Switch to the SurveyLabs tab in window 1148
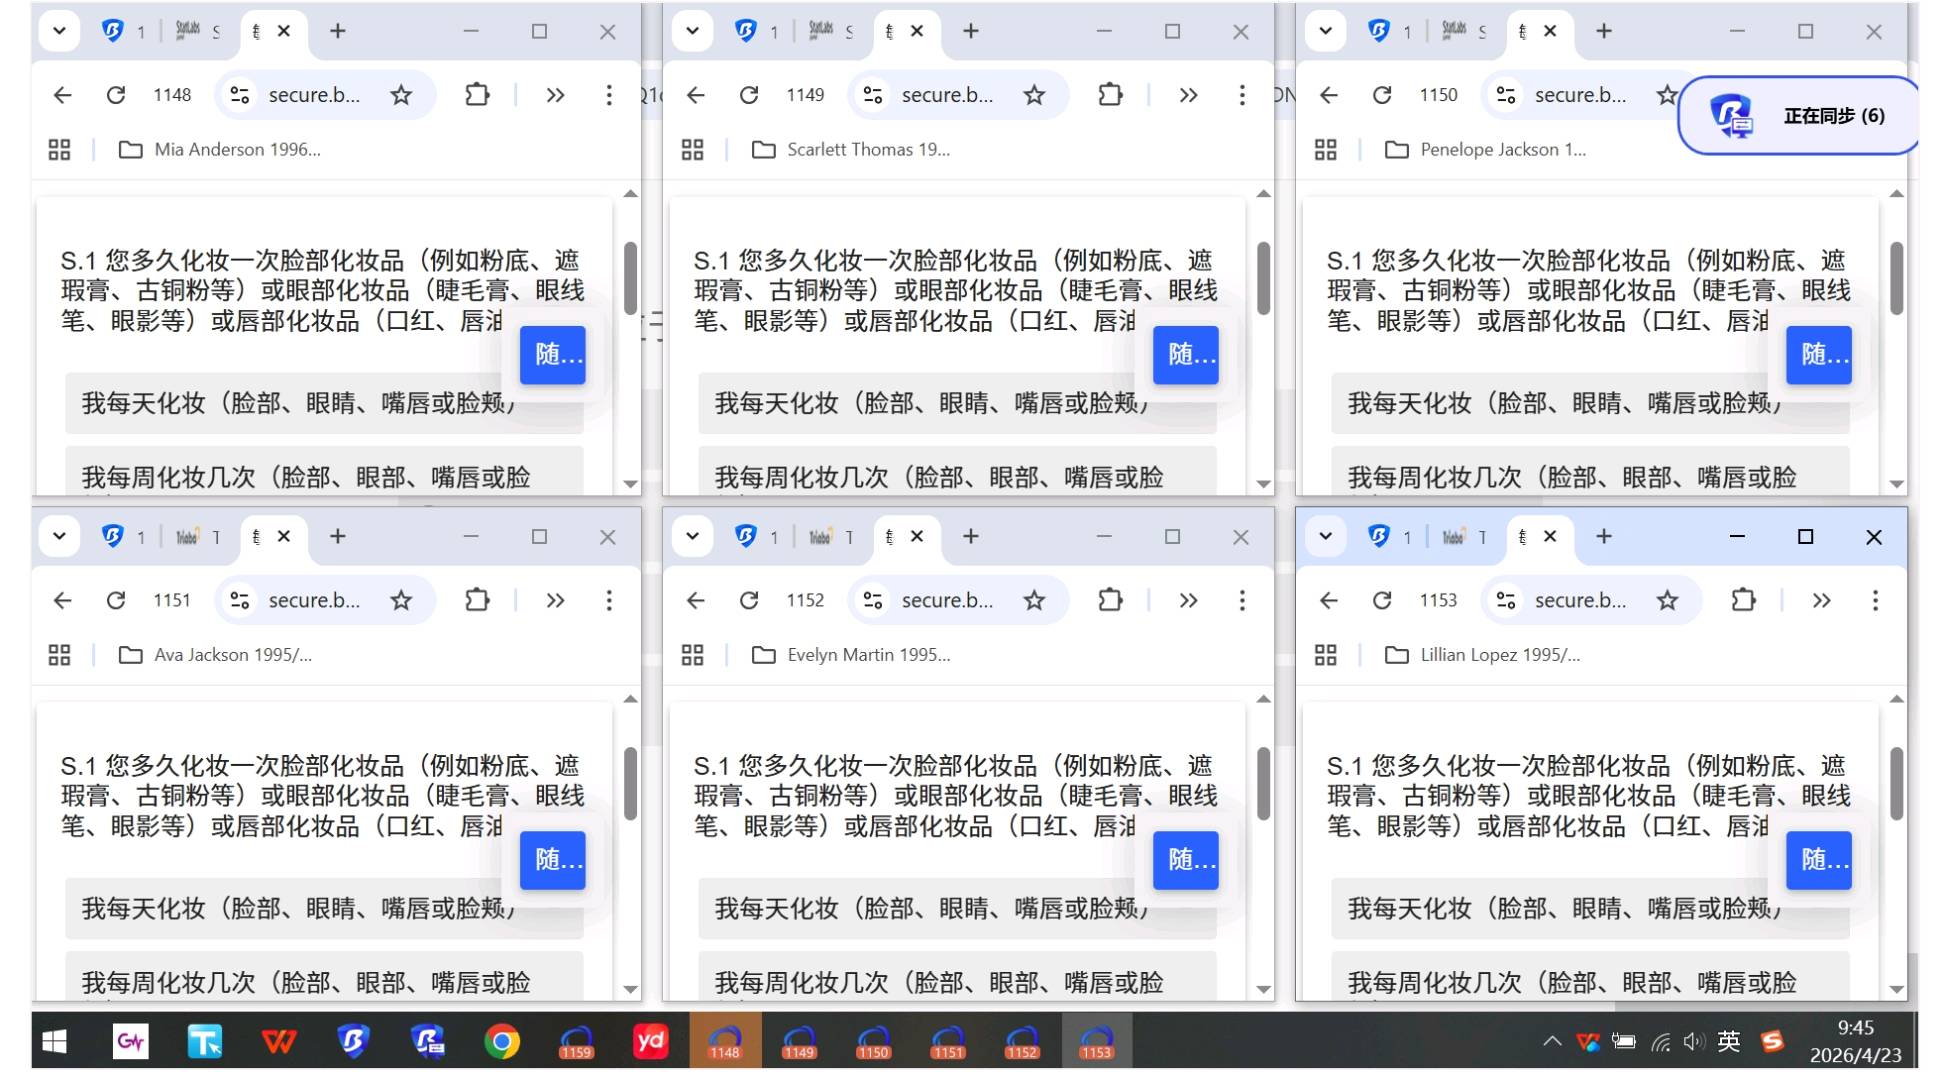 (x=186, y=31)
